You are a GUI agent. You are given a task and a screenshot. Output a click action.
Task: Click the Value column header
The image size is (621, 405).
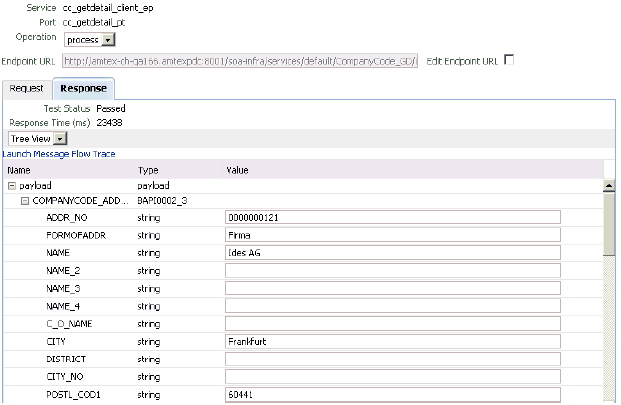[x=237, y=170]
